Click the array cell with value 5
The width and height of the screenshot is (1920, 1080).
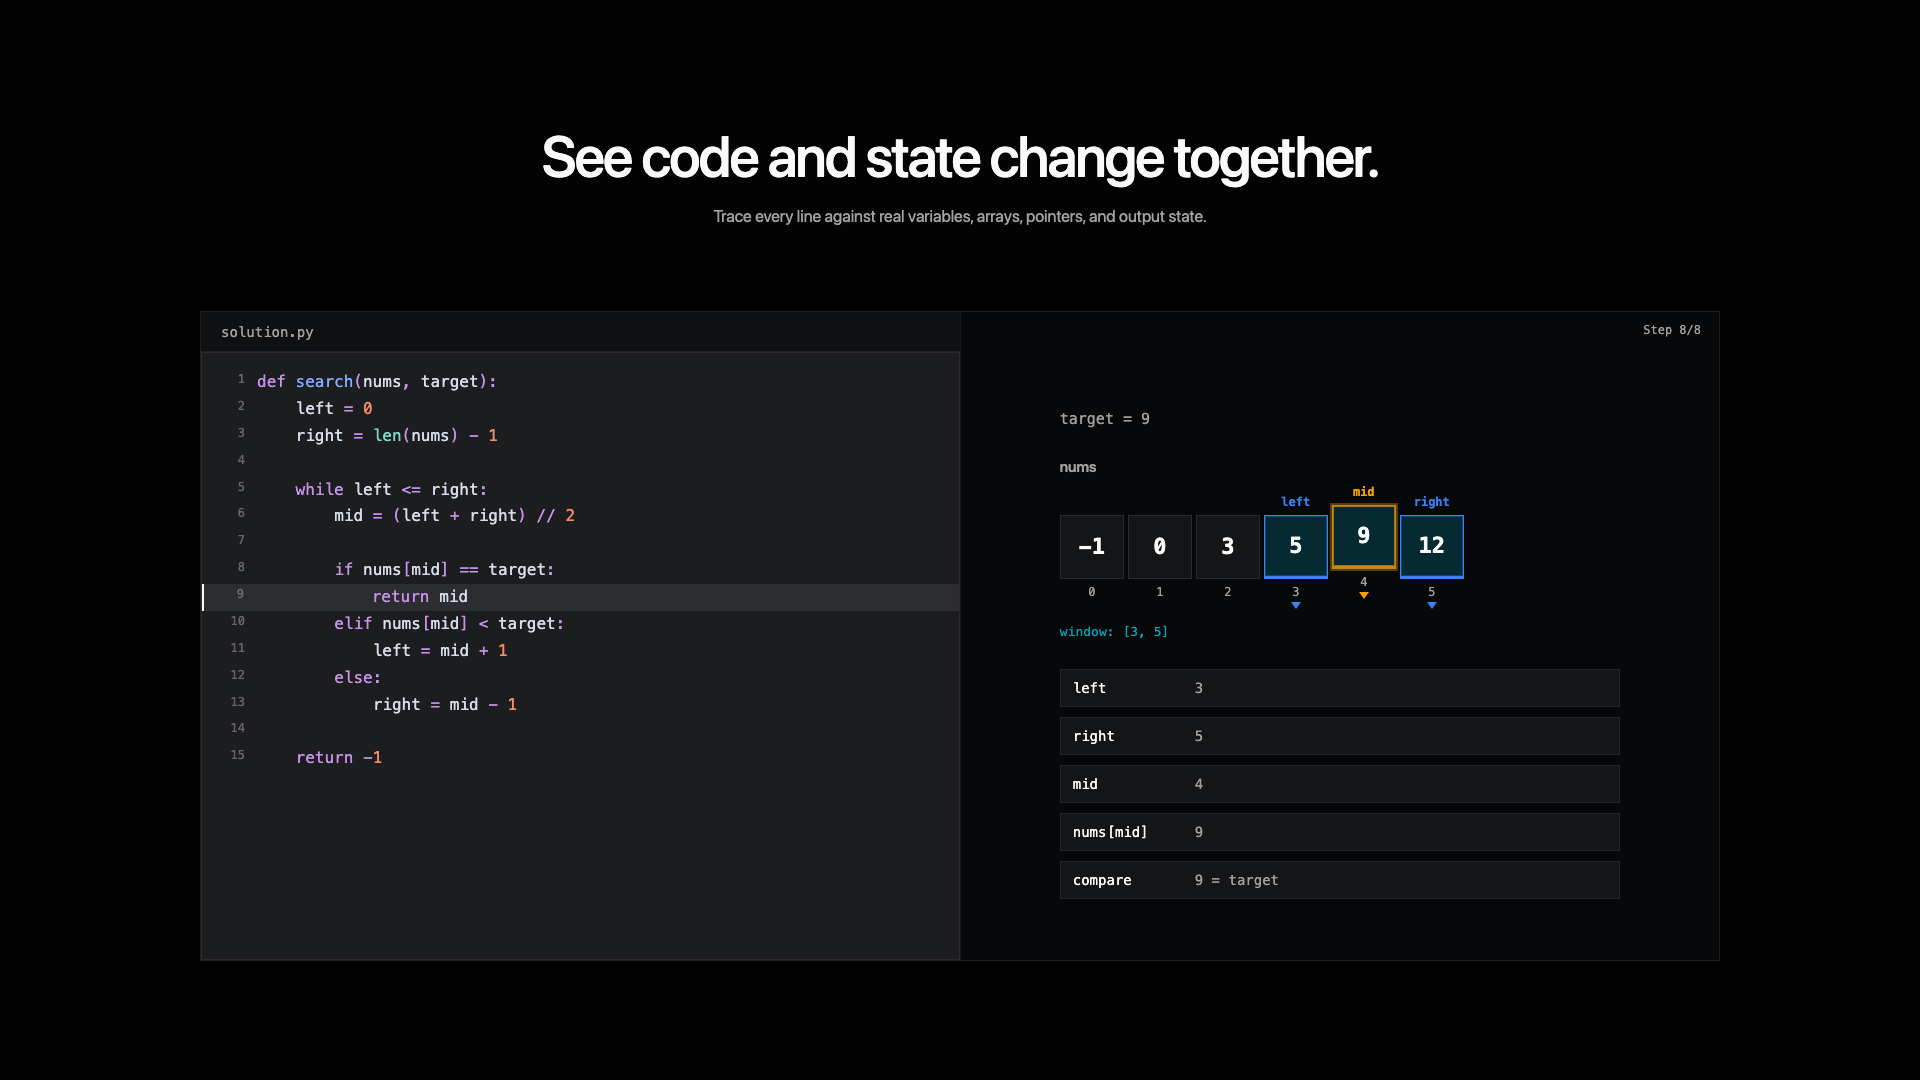coord(1295,546)
